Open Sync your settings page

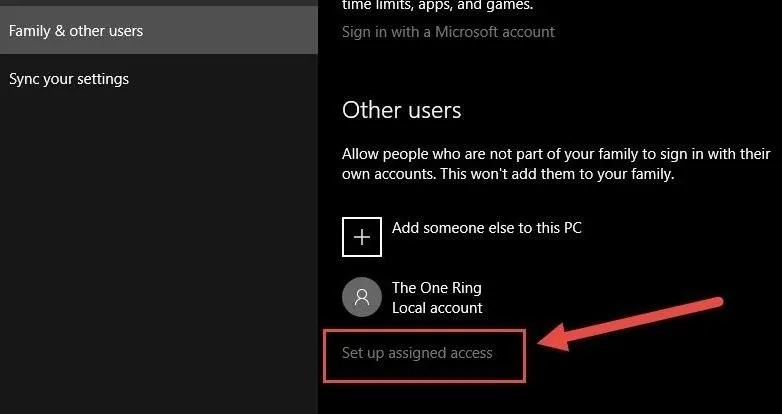coord(69,79)
